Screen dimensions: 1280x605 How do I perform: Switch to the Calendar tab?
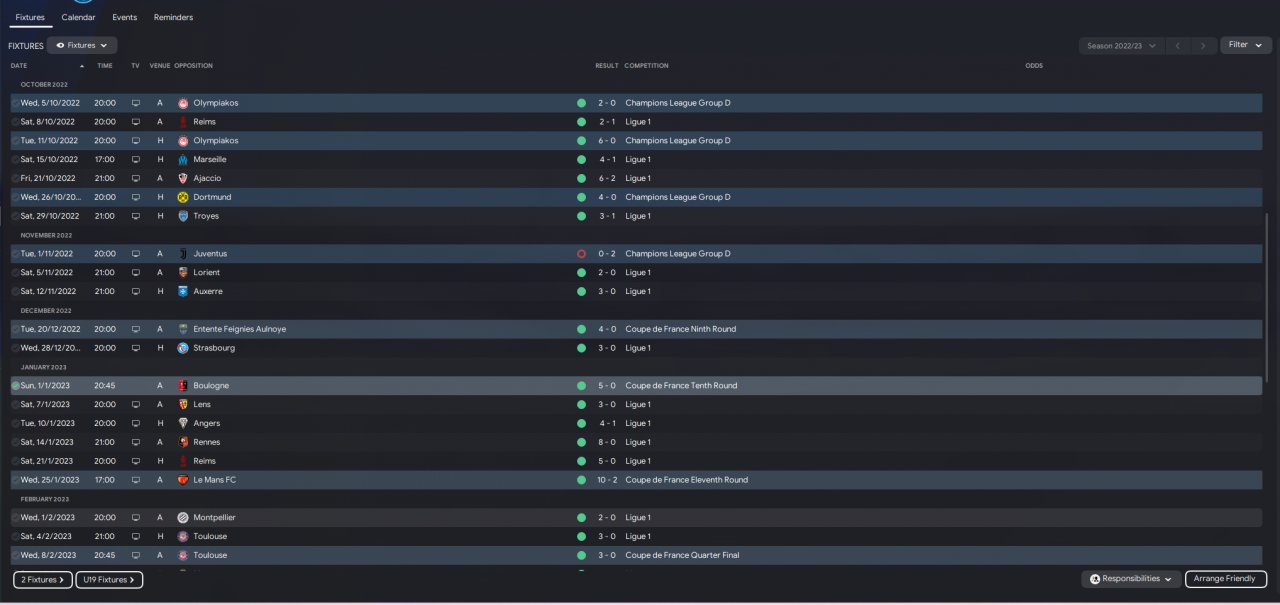click(78, 17)
